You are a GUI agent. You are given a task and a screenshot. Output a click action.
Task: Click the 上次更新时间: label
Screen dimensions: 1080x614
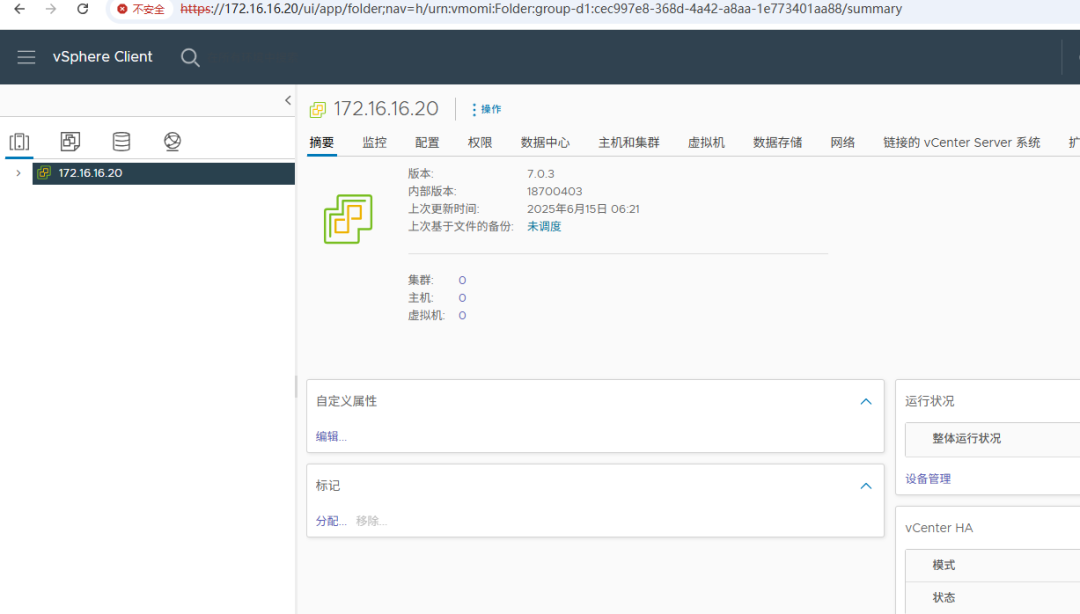click(x=444, y=209)
